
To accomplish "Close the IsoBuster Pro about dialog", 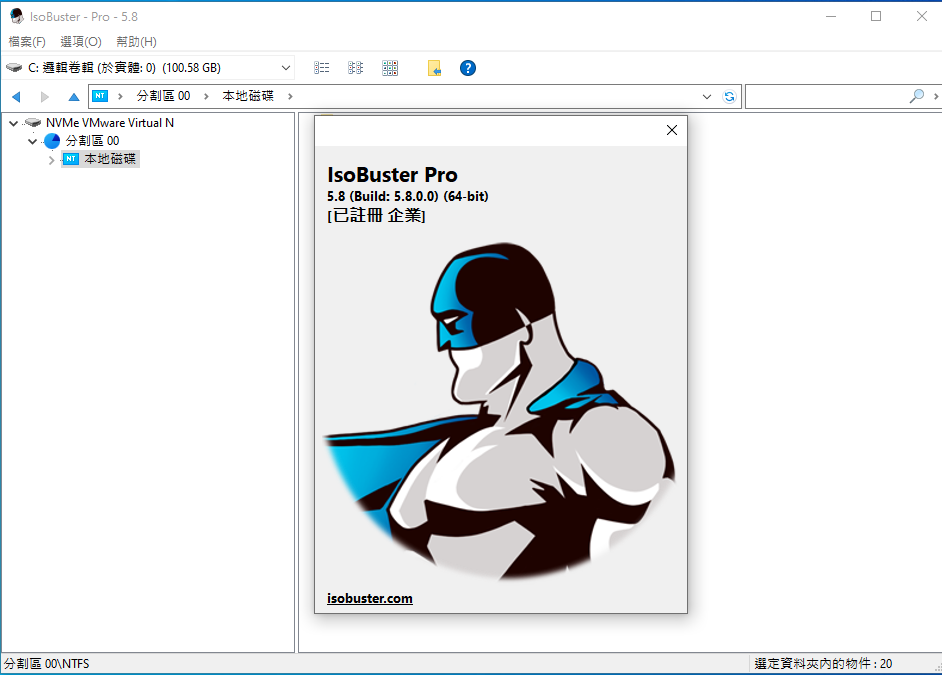I will (x=672, y=130).
